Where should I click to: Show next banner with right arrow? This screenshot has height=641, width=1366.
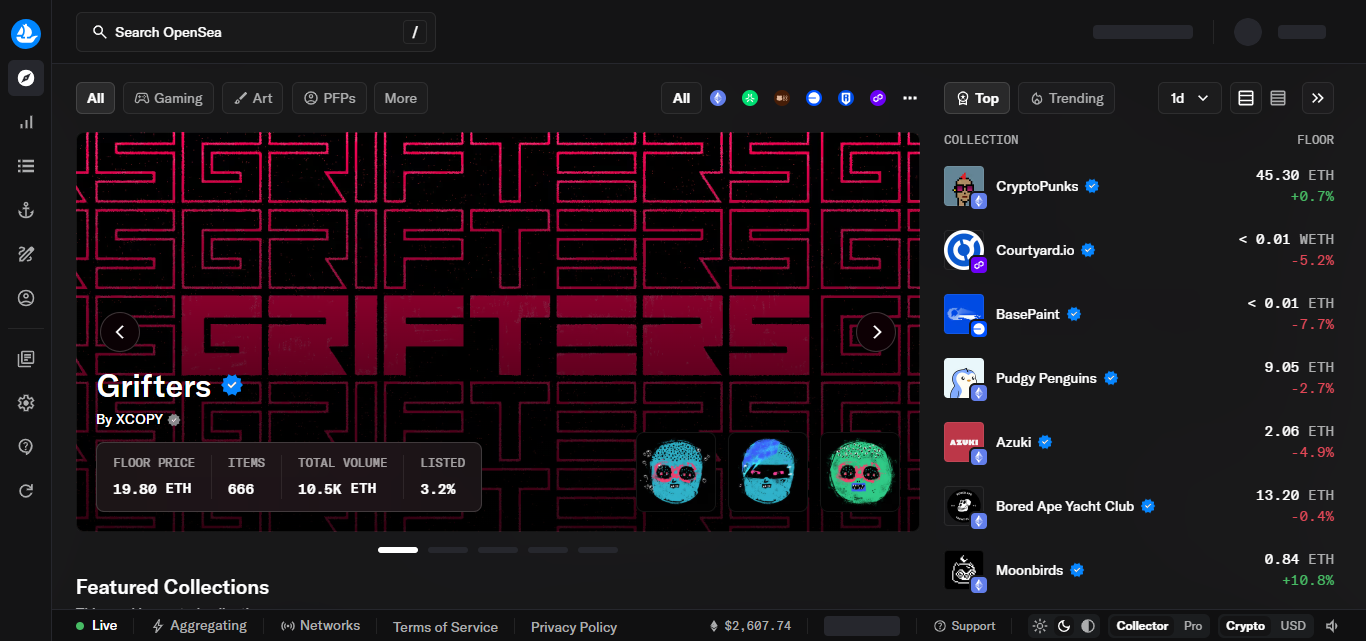(x=877, y=332)
